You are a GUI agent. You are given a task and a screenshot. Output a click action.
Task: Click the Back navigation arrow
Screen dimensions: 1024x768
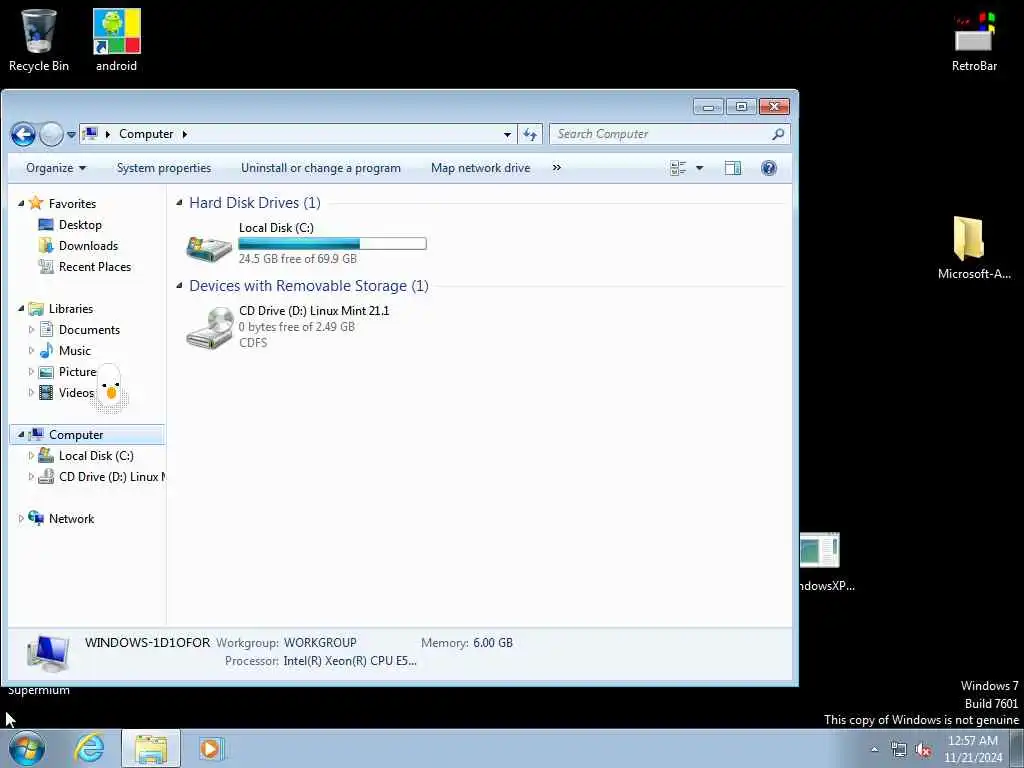(24, 135)
